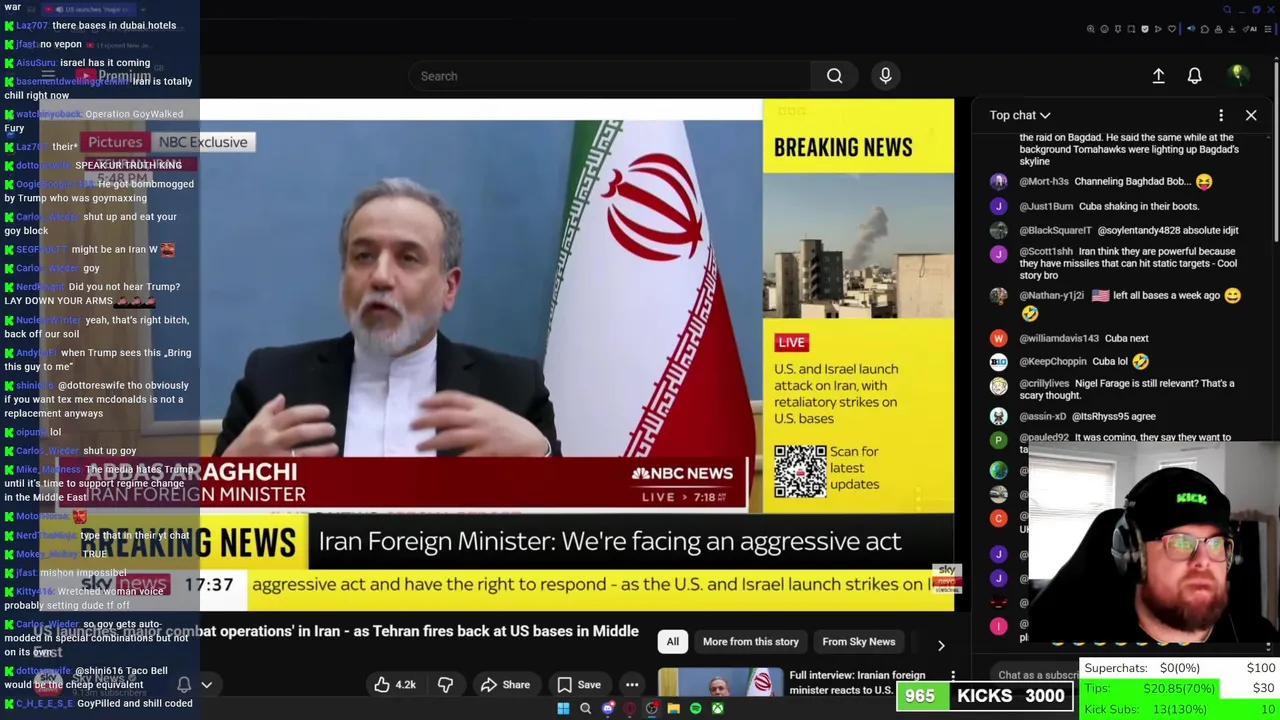
Task: Open the browser's main menu lines icon
Action: 1268,29
